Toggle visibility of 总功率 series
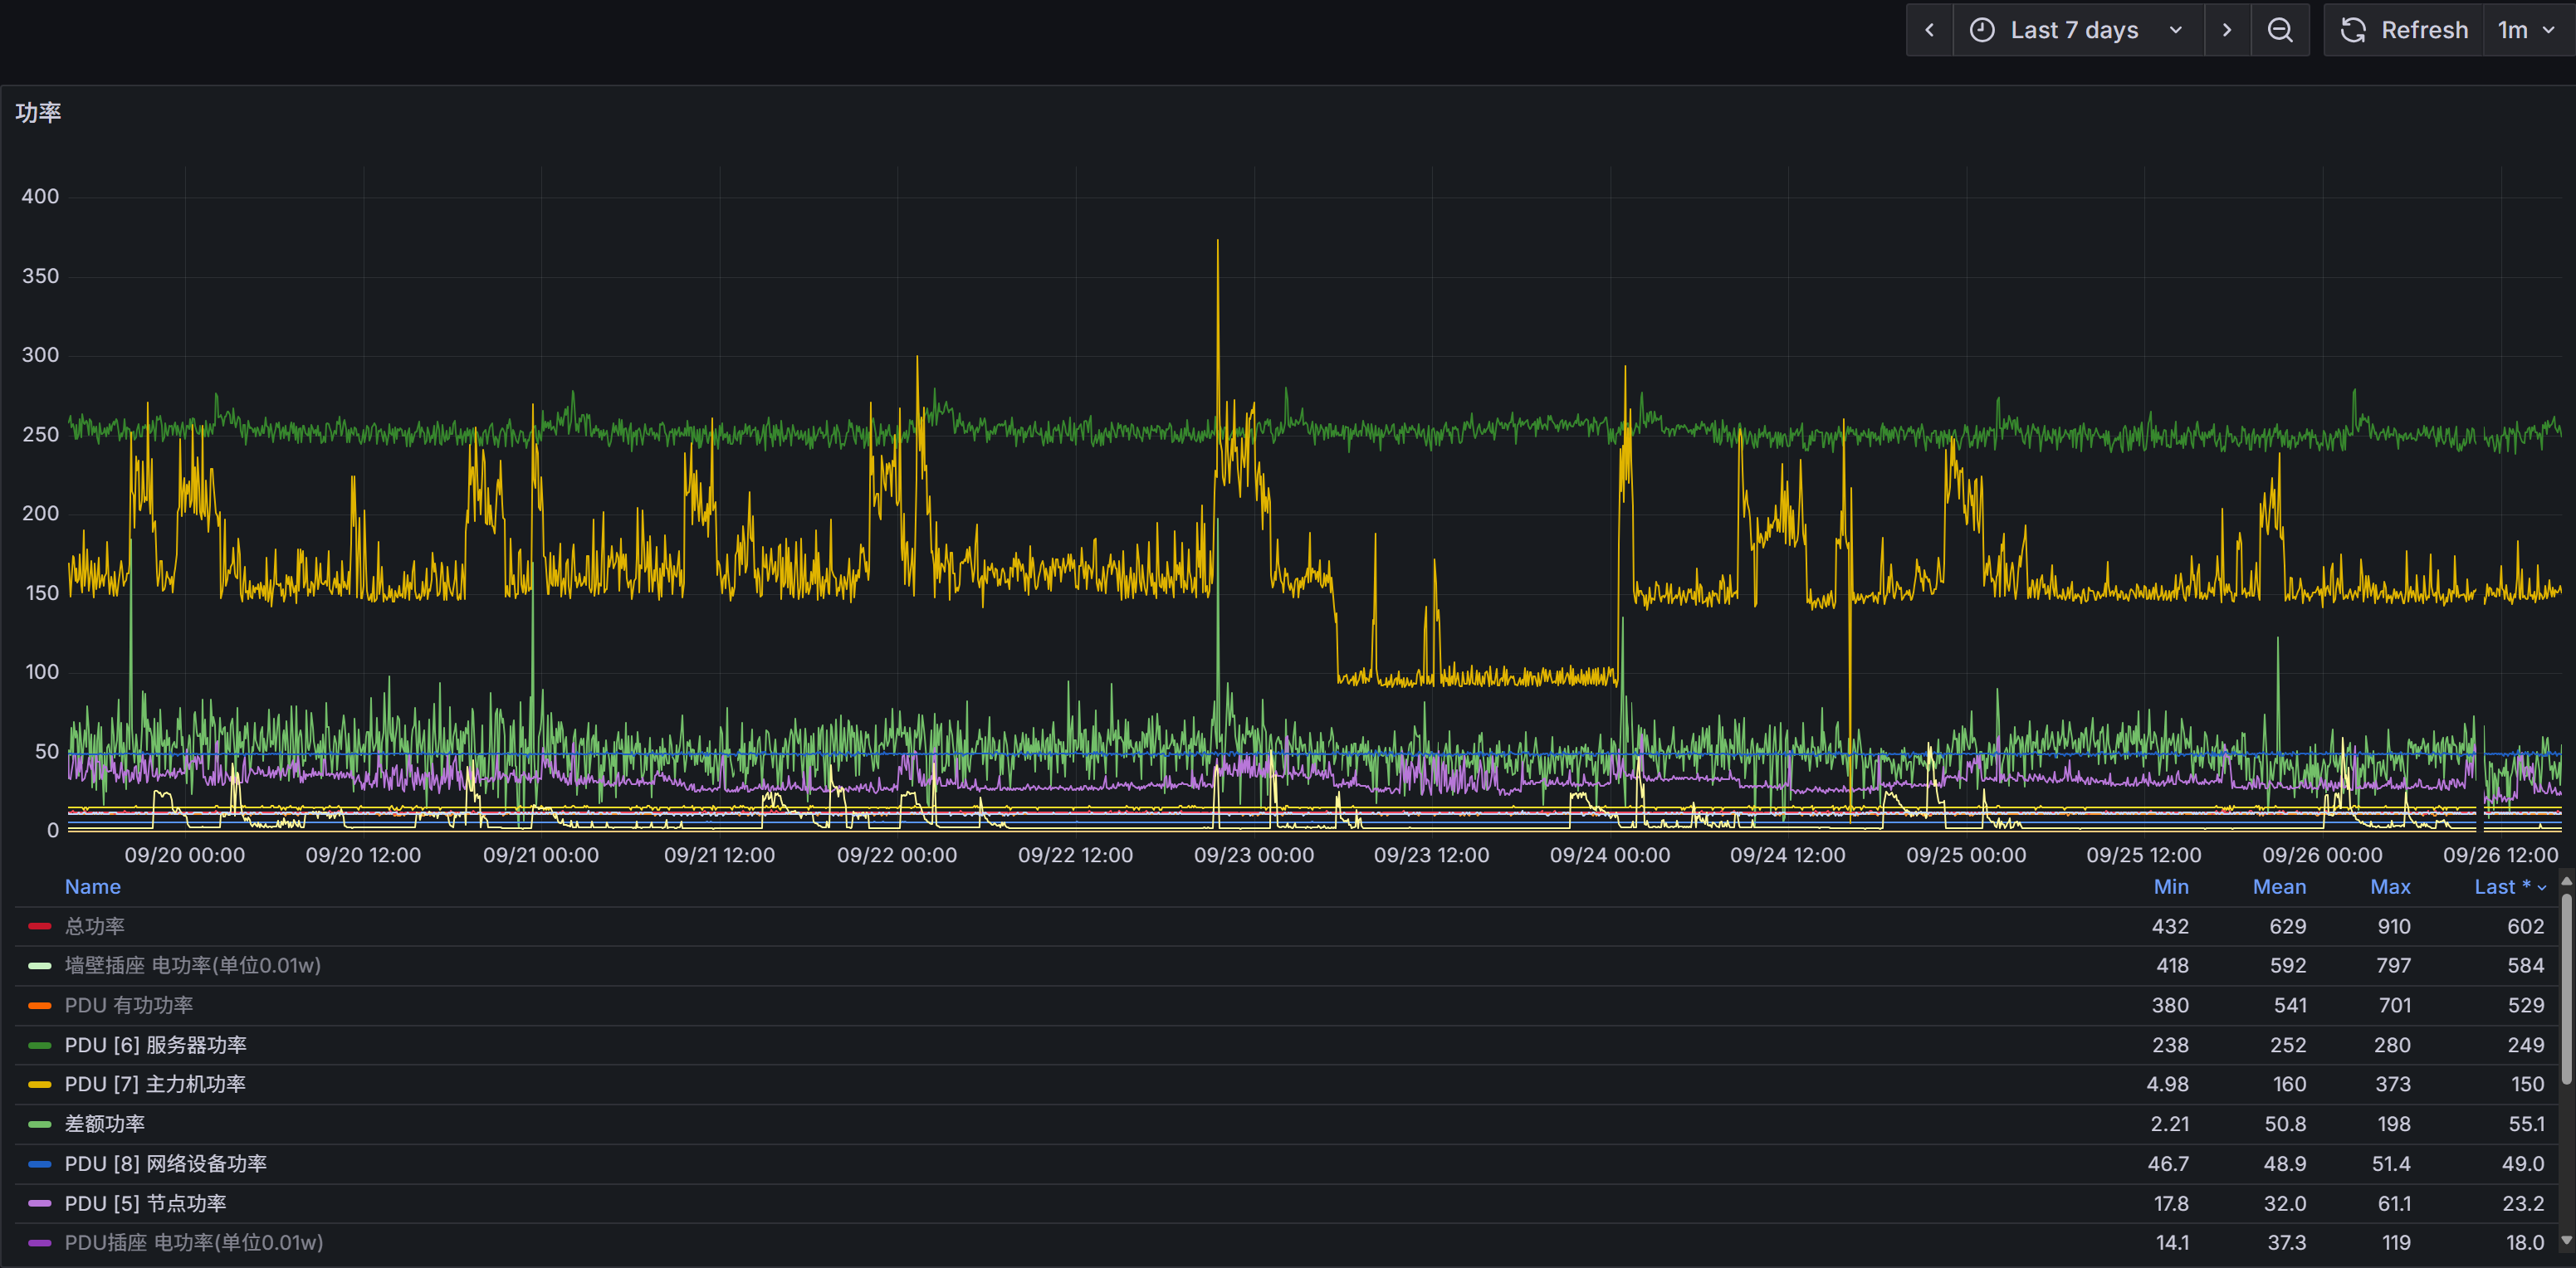The height and width of the screenshot is (1268, 2576). (x=95, y=926)
